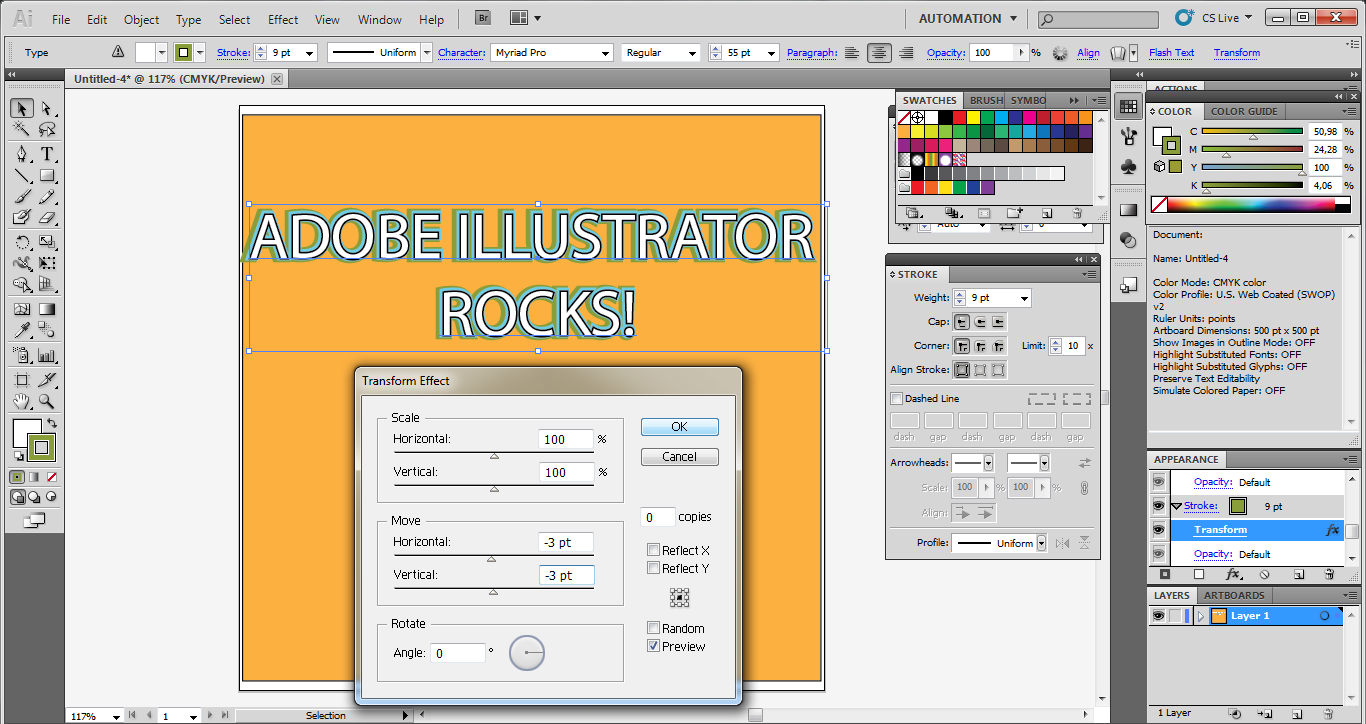Adjust the Scale Horizontal slider
This screenshot has height=724, width=1366.
[493, 455]
